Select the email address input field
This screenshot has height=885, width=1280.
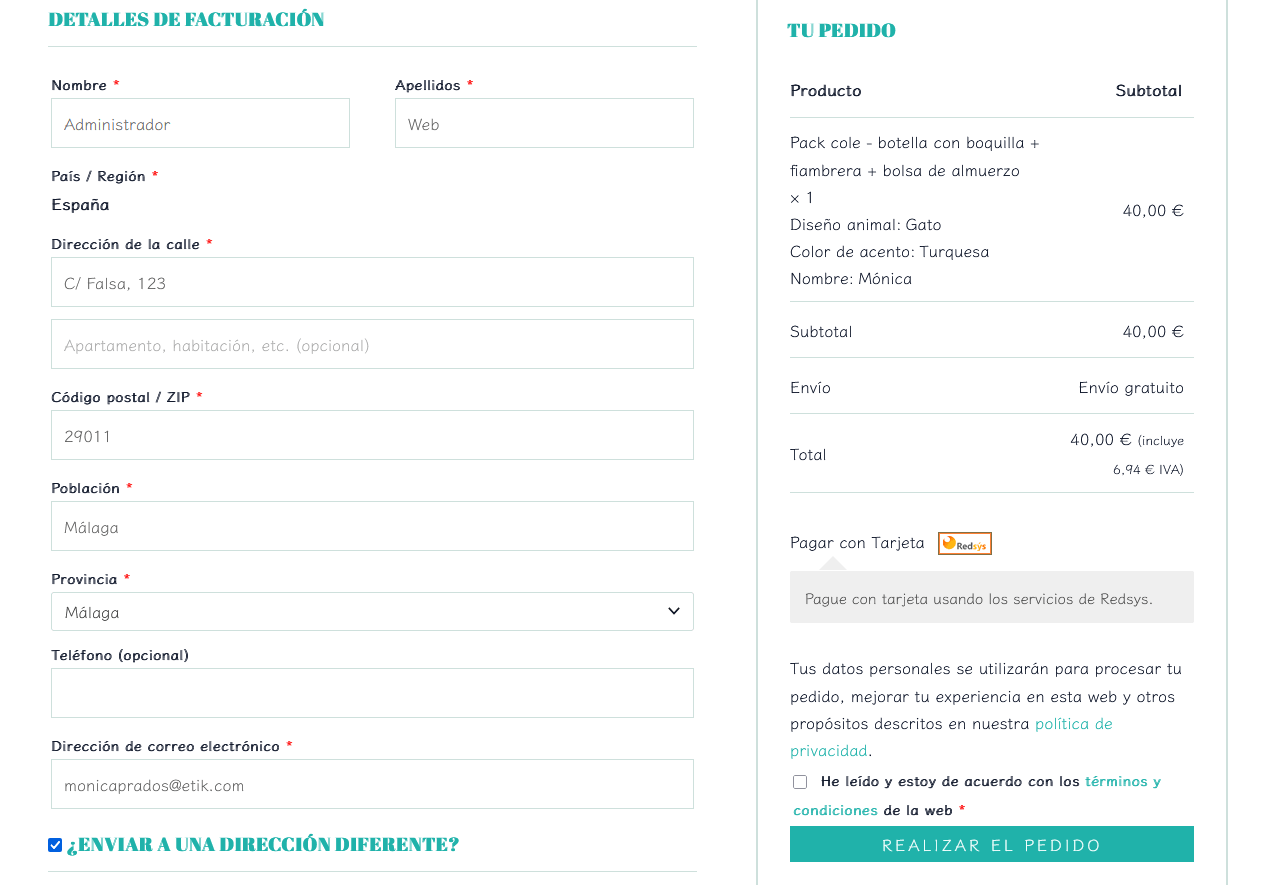[x=372, y=785]
